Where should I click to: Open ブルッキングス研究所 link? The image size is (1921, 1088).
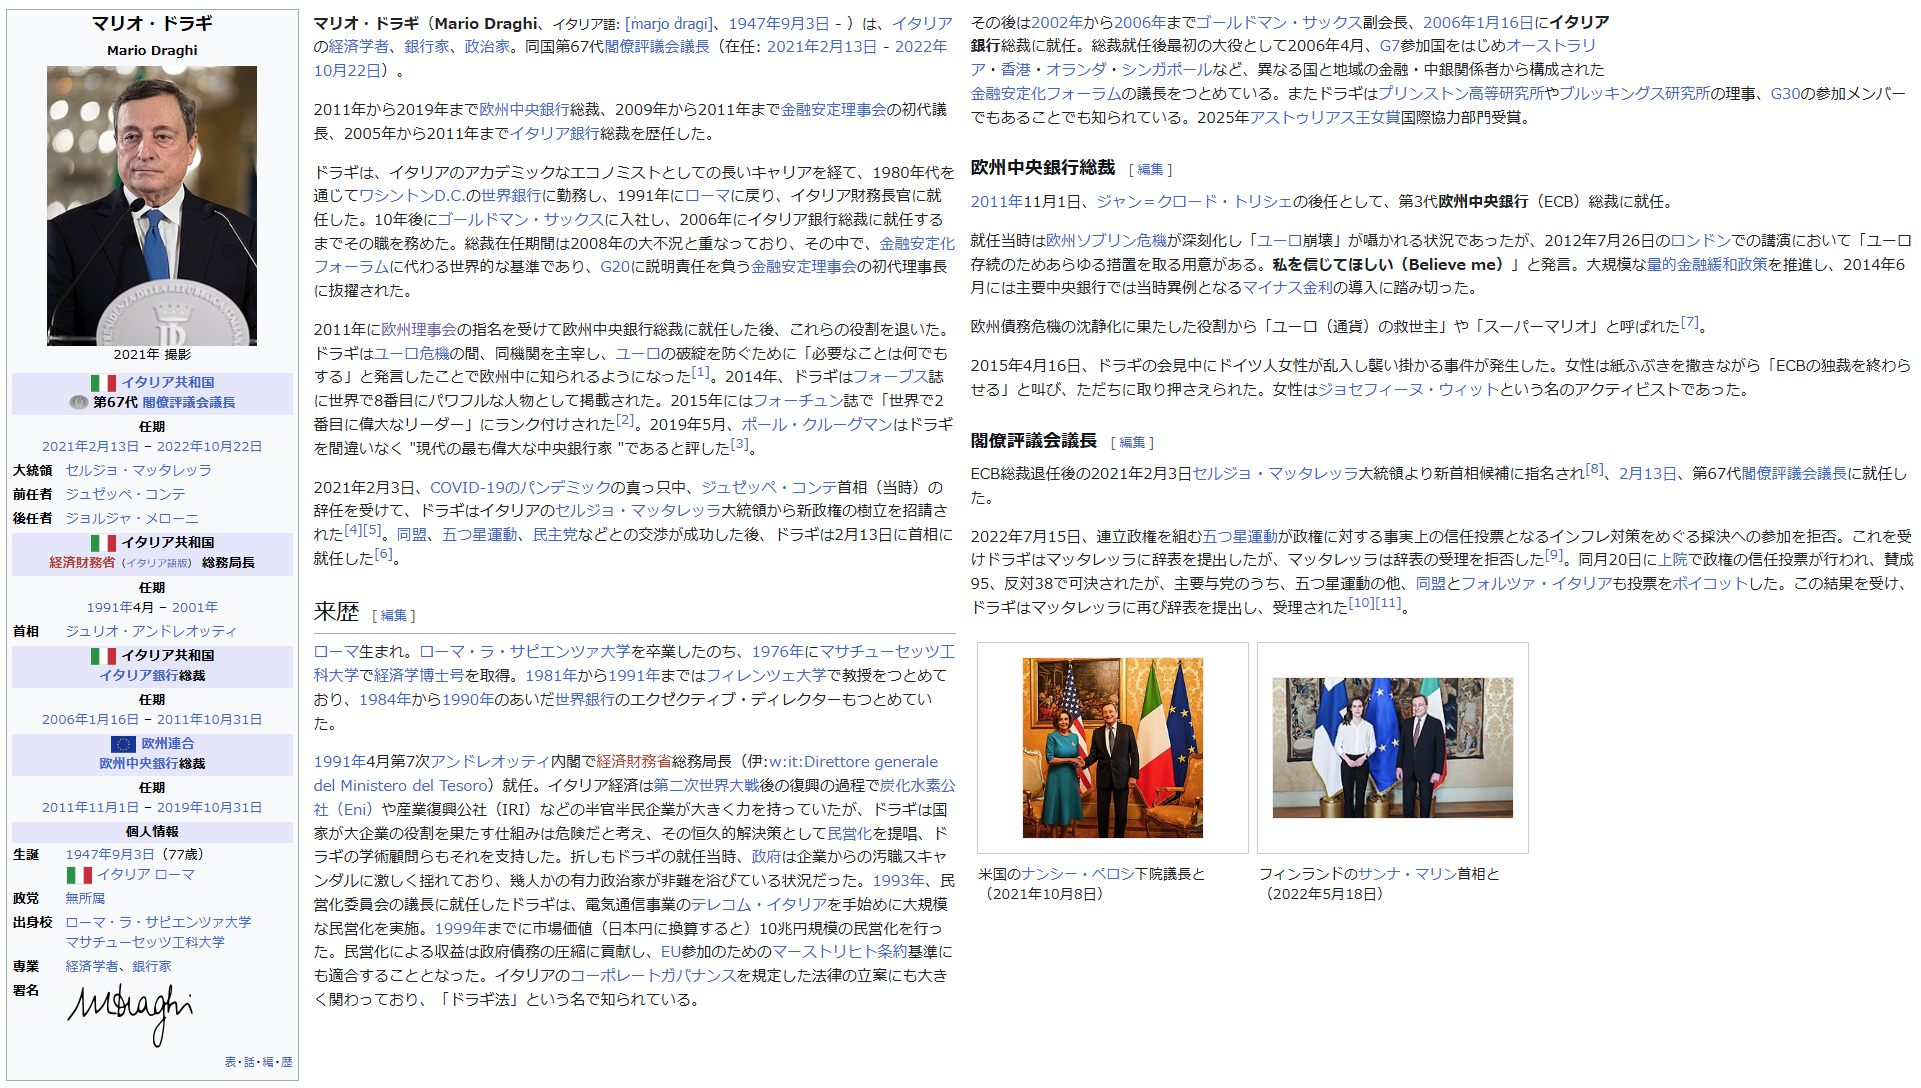tap(1634, 94)
